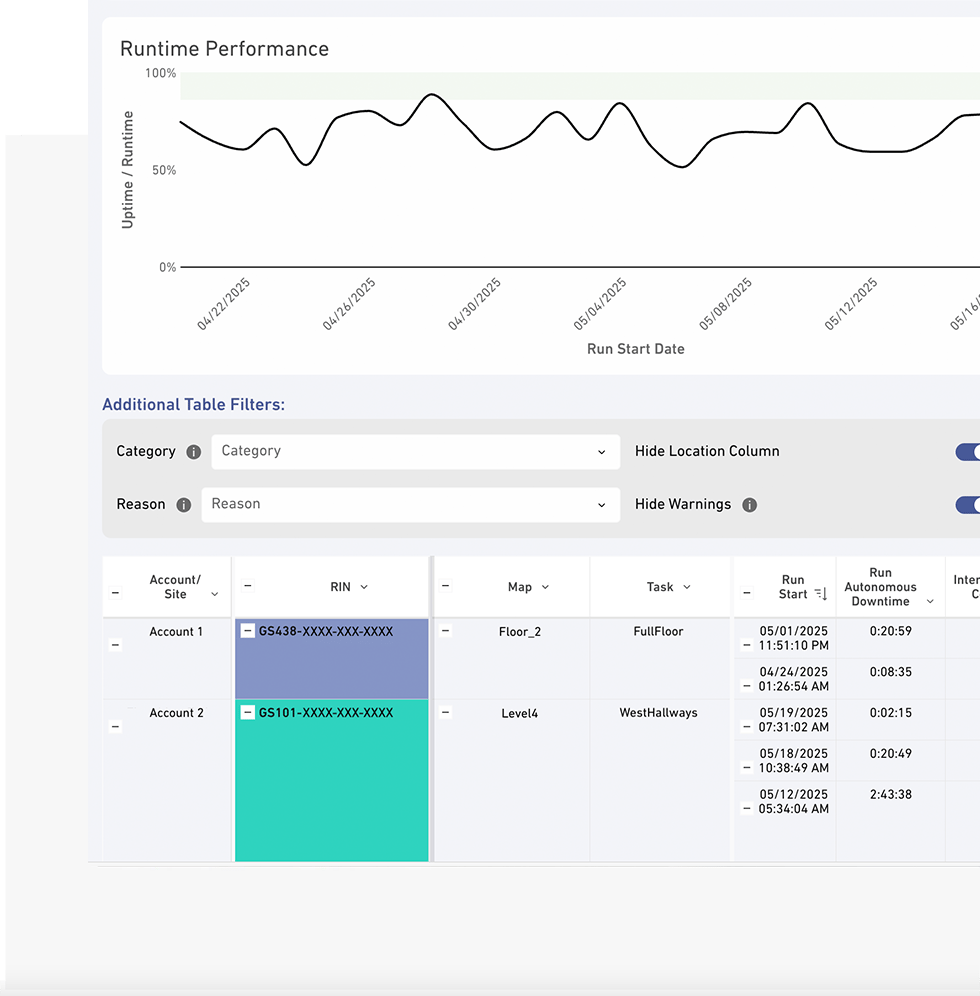Click the Reason info icon

pyautogui.click(x=184, y=505)
